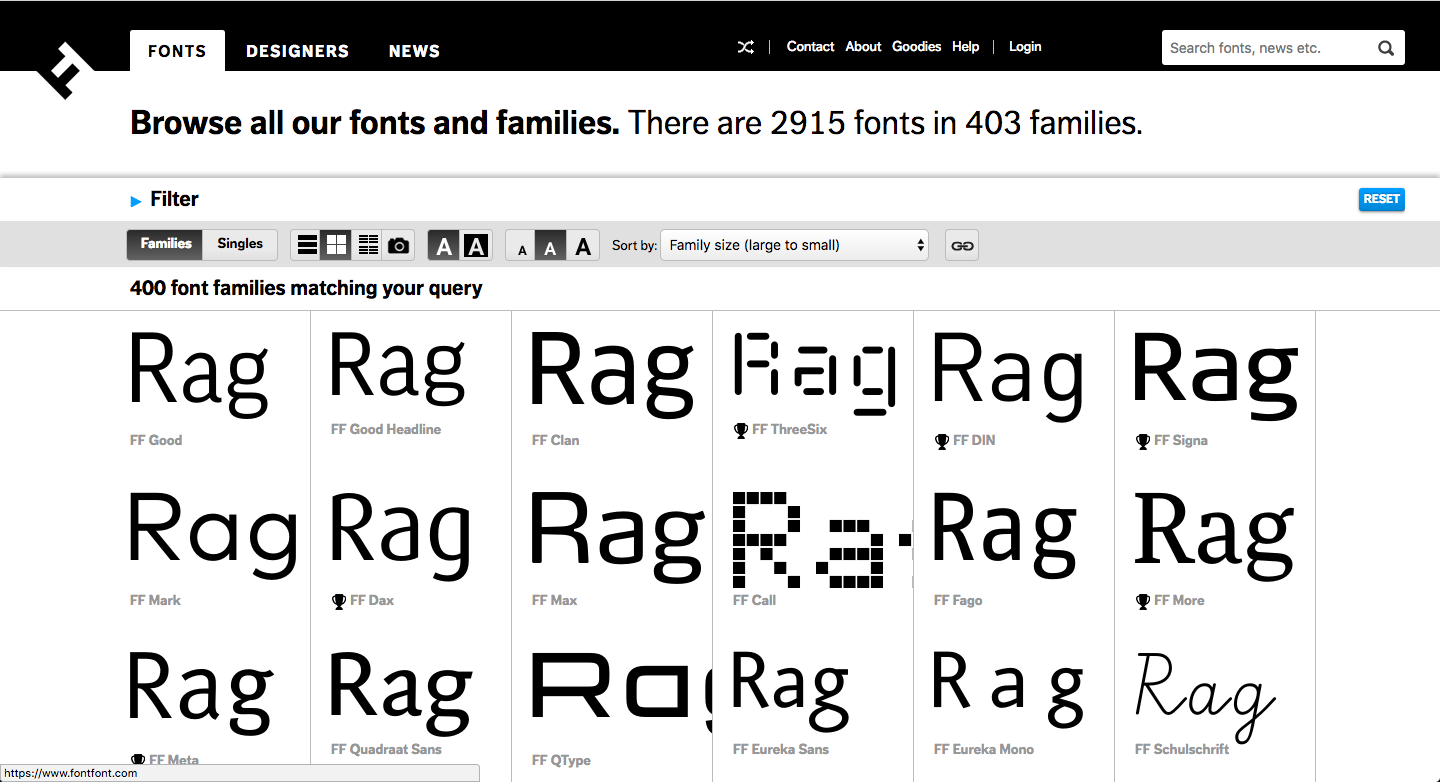Click the FF ThreeSix Rag sample

pos(816,372)
